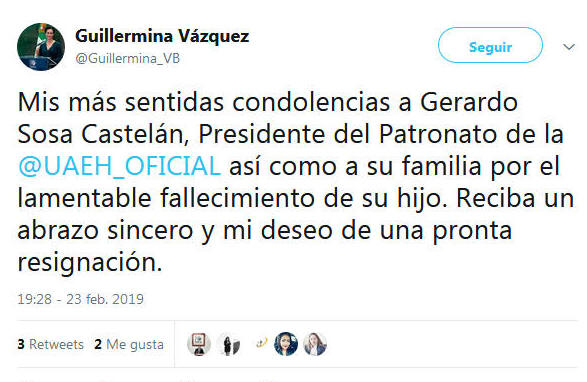Open the small yellow swirl avatar

click(x=261, y=343)
